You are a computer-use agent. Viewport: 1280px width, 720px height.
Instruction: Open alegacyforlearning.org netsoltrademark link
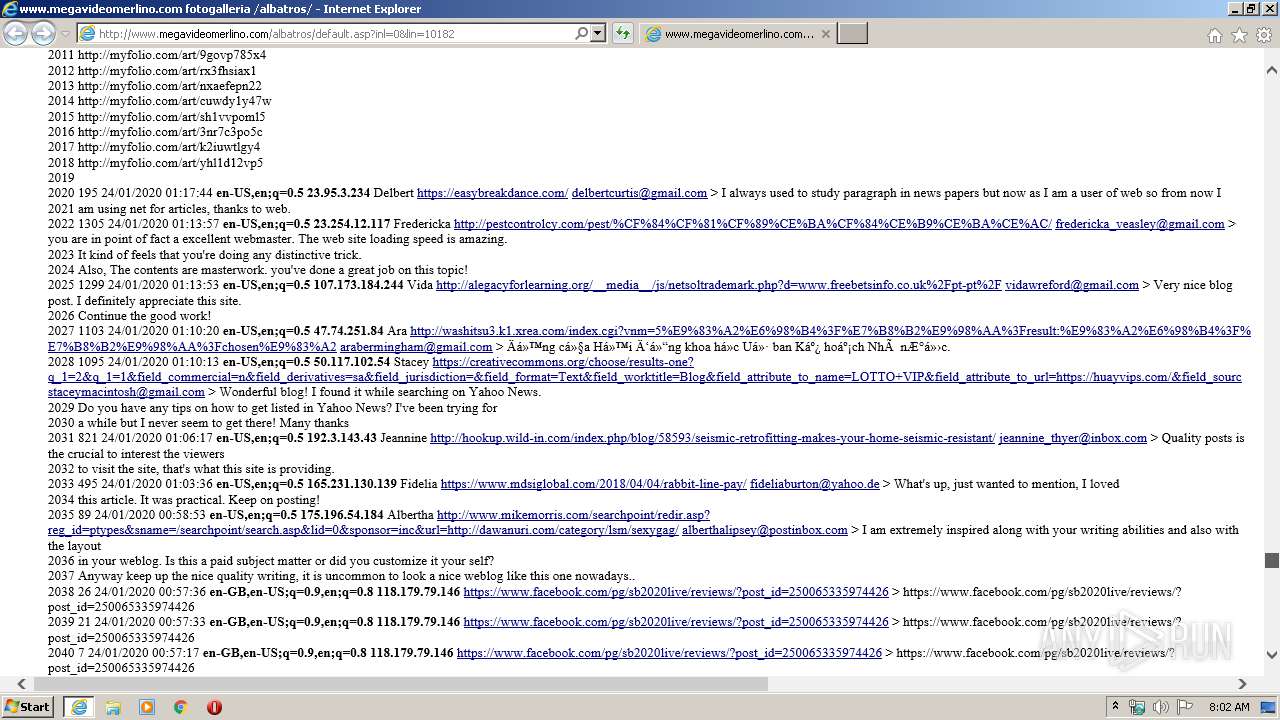pyautogui.click(x=718, y=285)
